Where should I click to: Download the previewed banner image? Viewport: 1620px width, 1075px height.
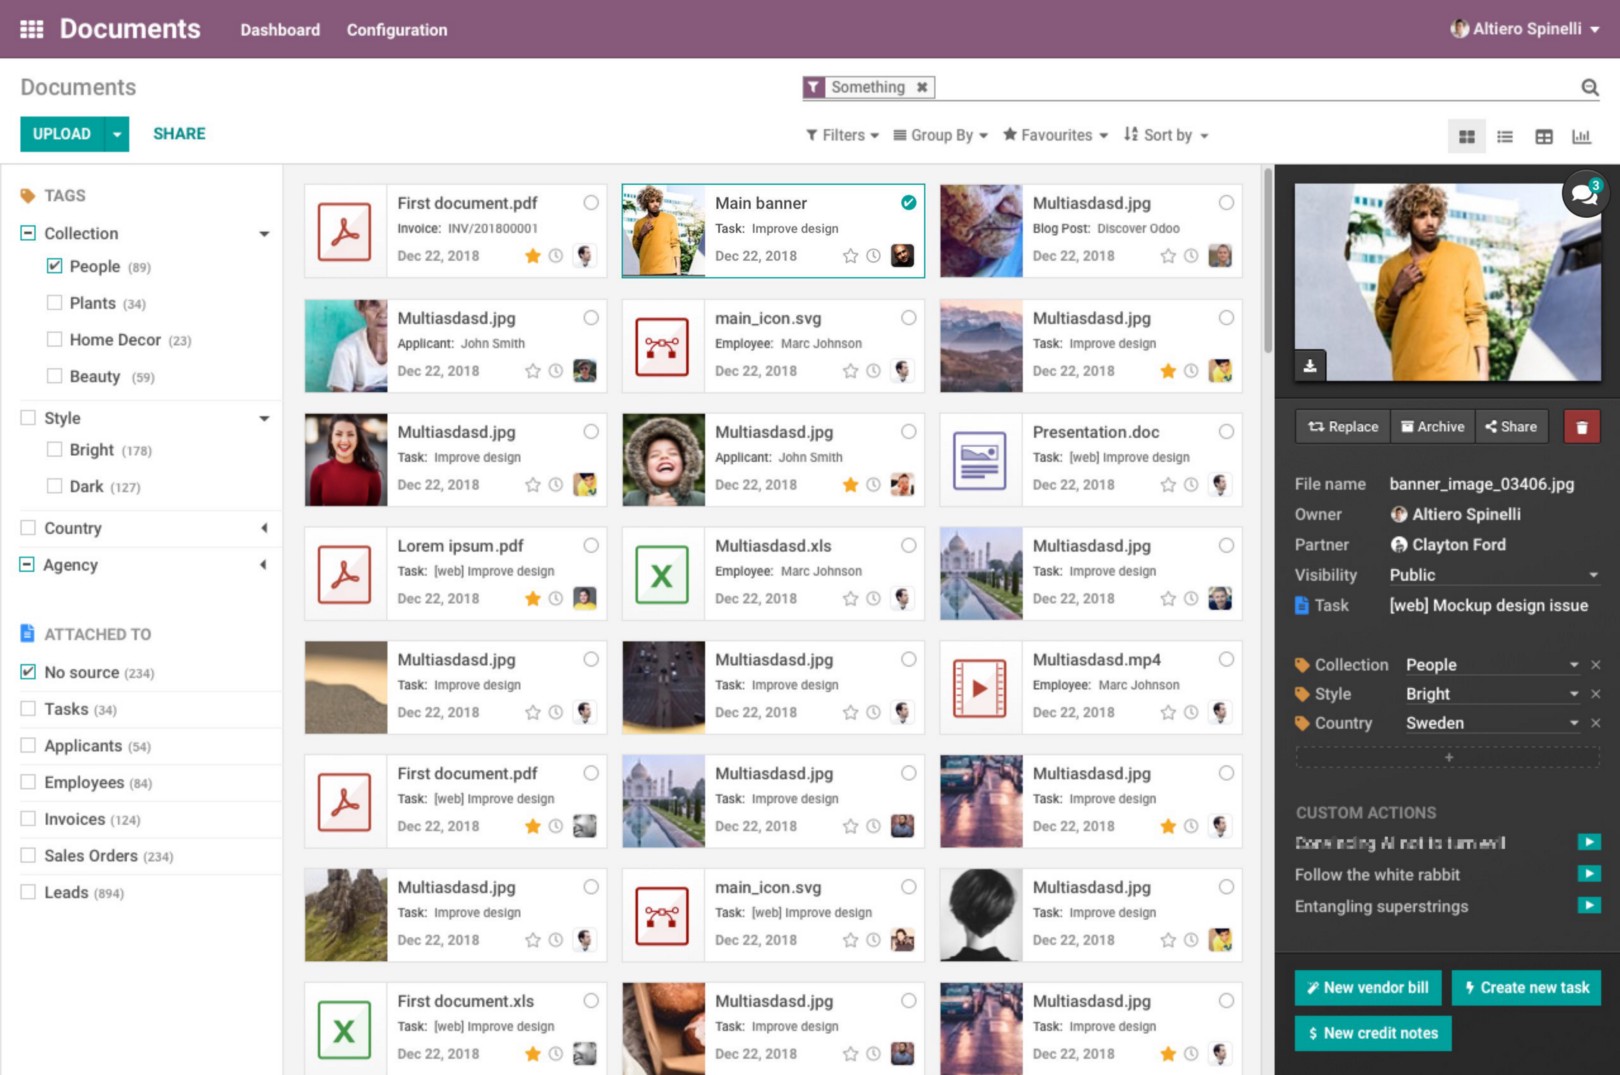click(1310, 366)
